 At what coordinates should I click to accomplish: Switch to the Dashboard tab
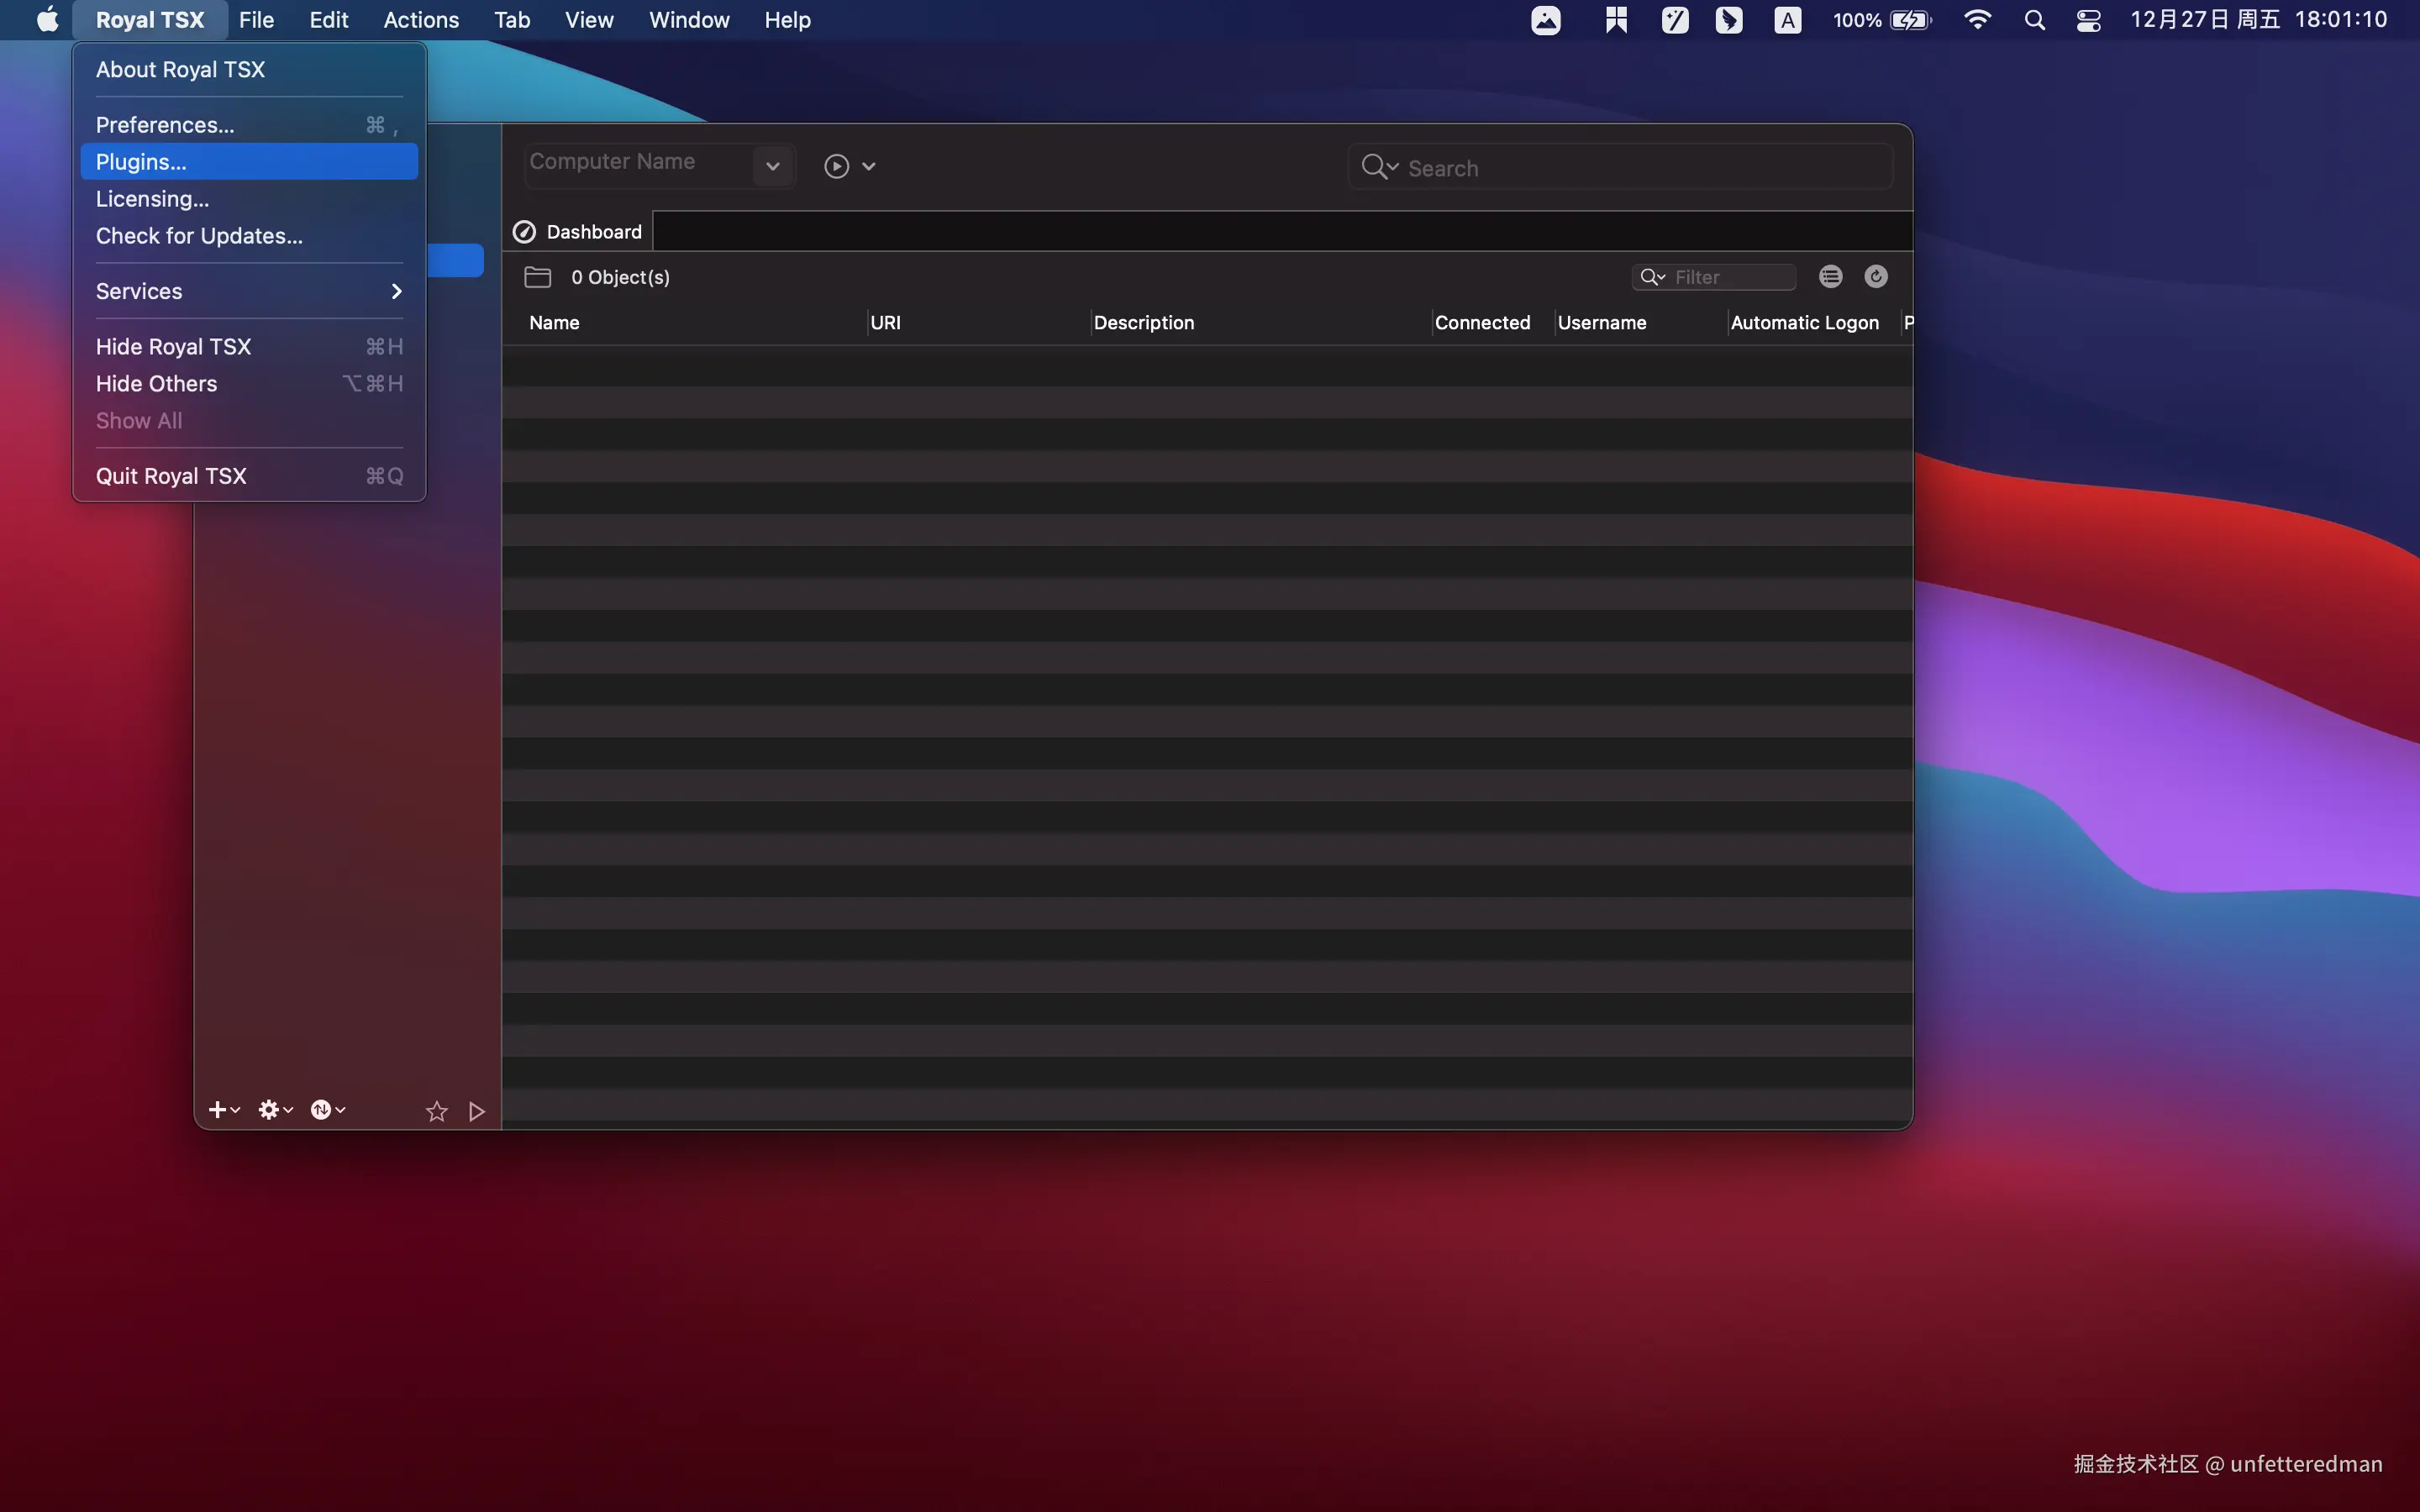point(579,232)
